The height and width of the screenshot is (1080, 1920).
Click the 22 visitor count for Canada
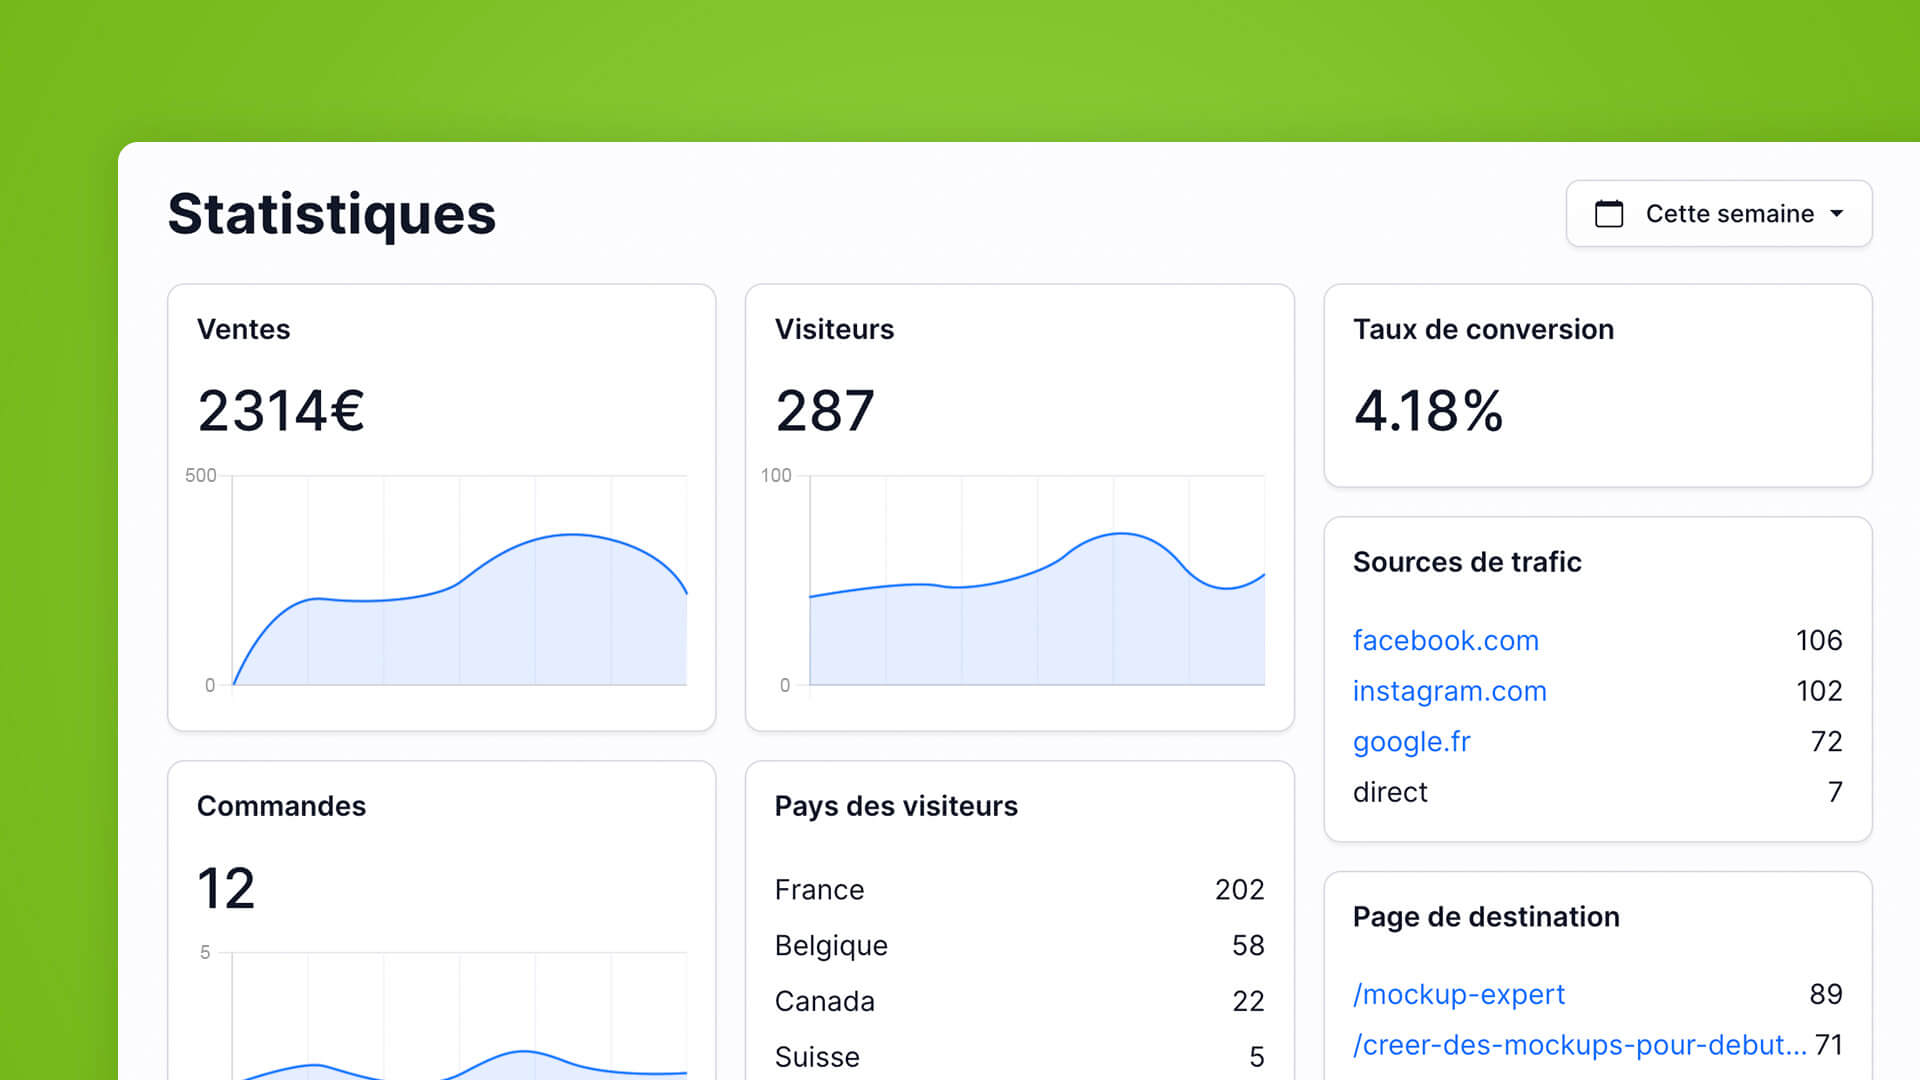point(1249,1002)
